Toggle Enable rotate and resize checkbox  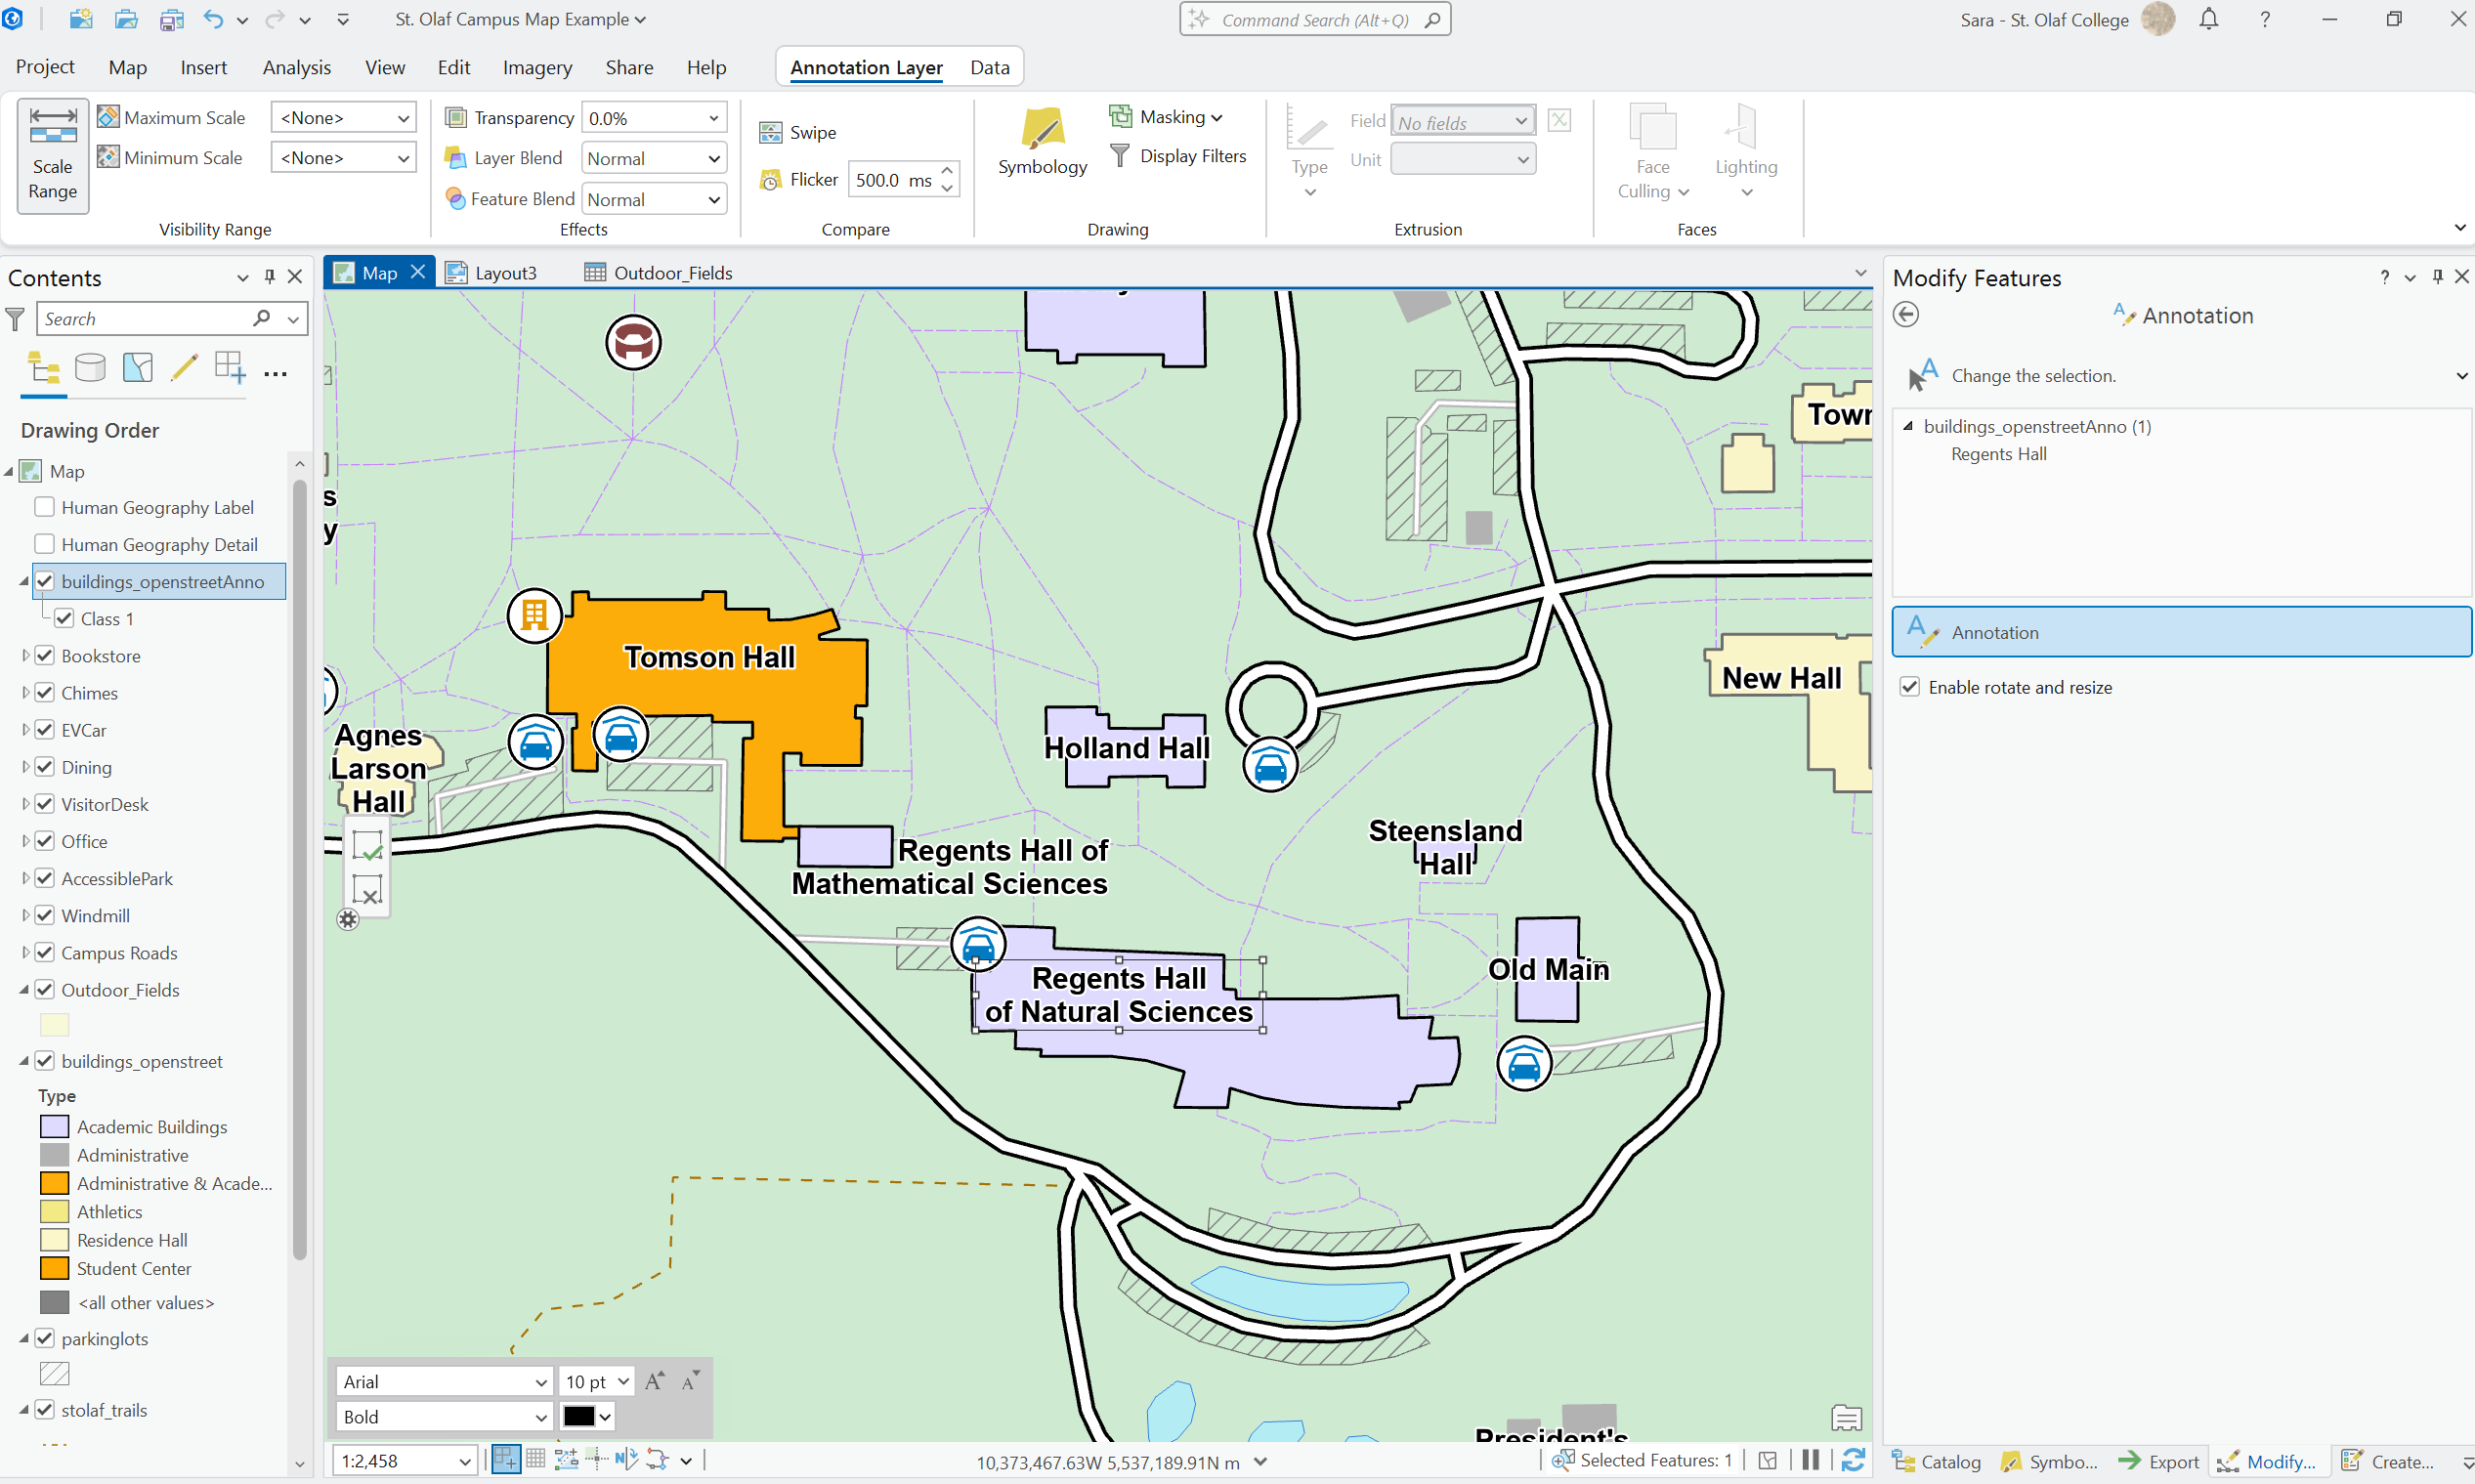[1909, 687]
